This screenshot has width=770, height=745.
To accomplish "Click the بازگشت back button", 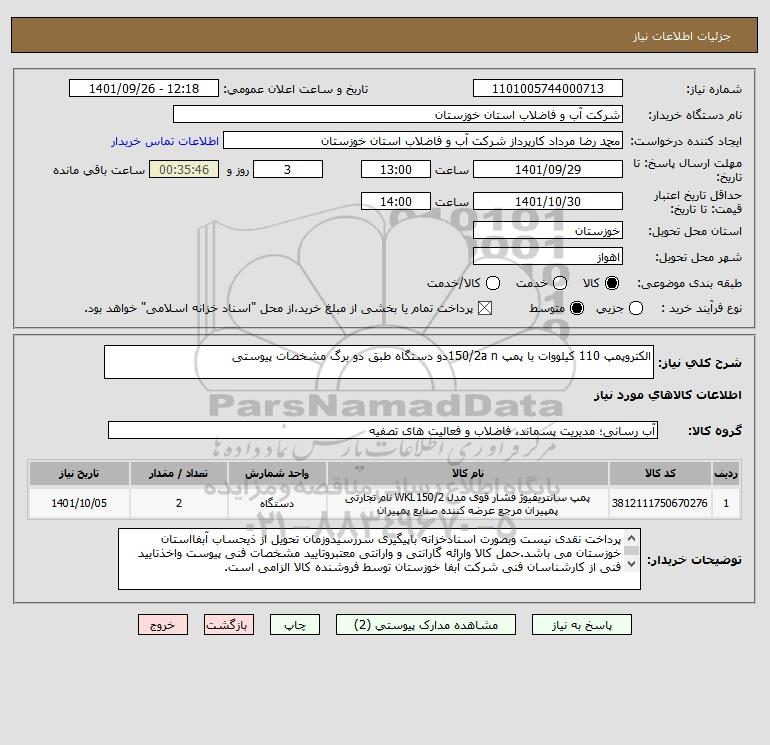I will click(x=229, y=625).
